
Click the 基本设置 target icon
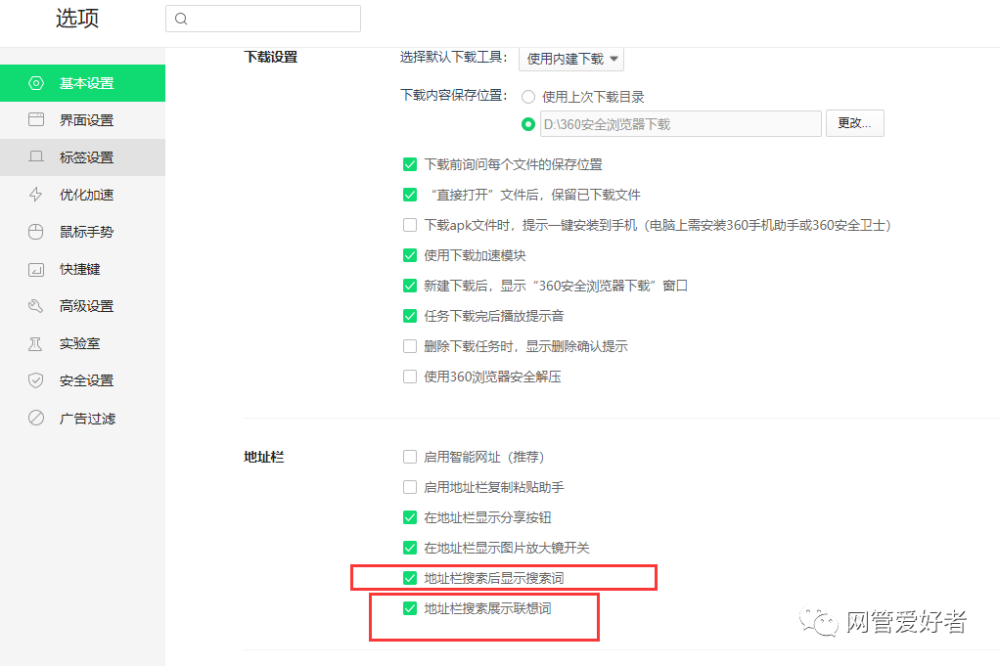coord(36,83)
